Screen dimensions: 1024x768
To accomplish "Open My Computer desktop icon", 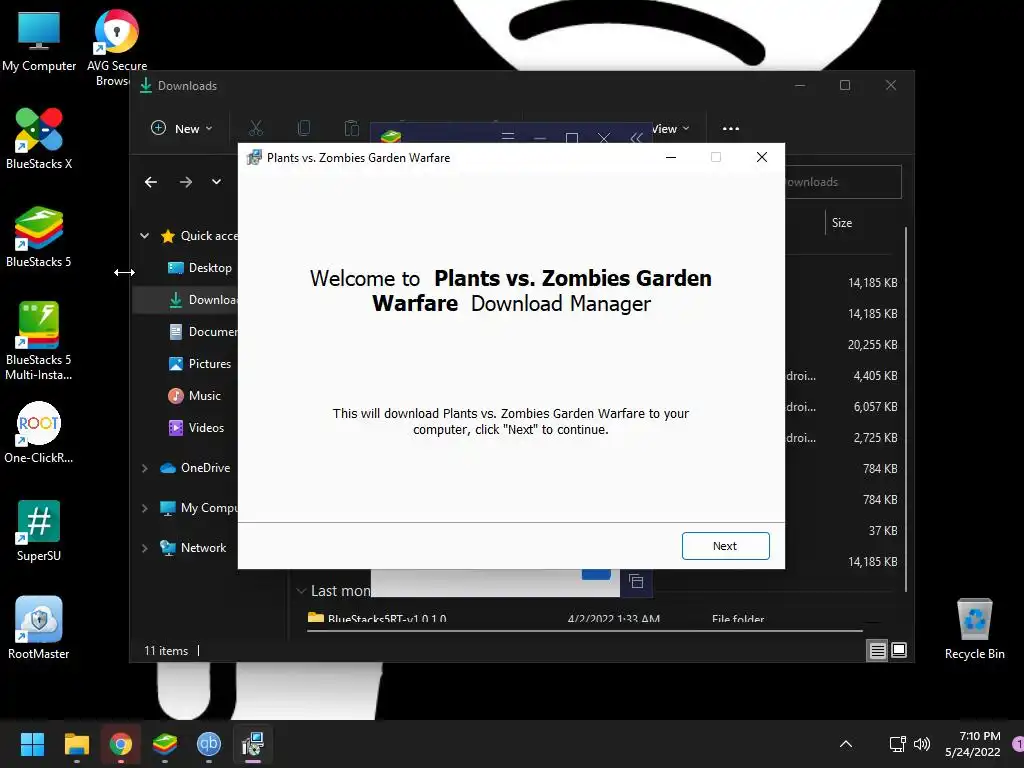I will (x=39, y=41).
